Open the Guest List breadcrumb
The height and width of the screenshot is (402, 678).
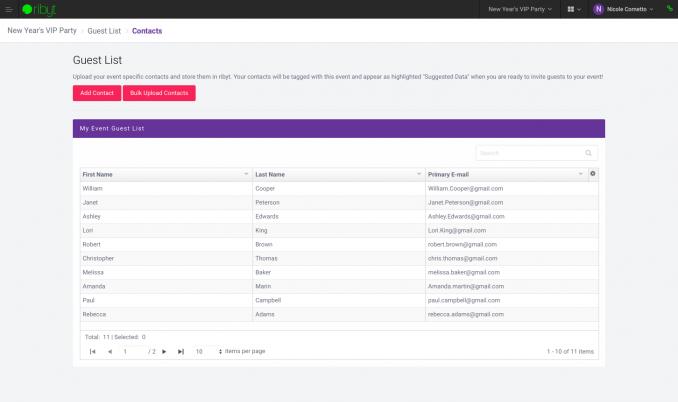(x=105, y=31)
